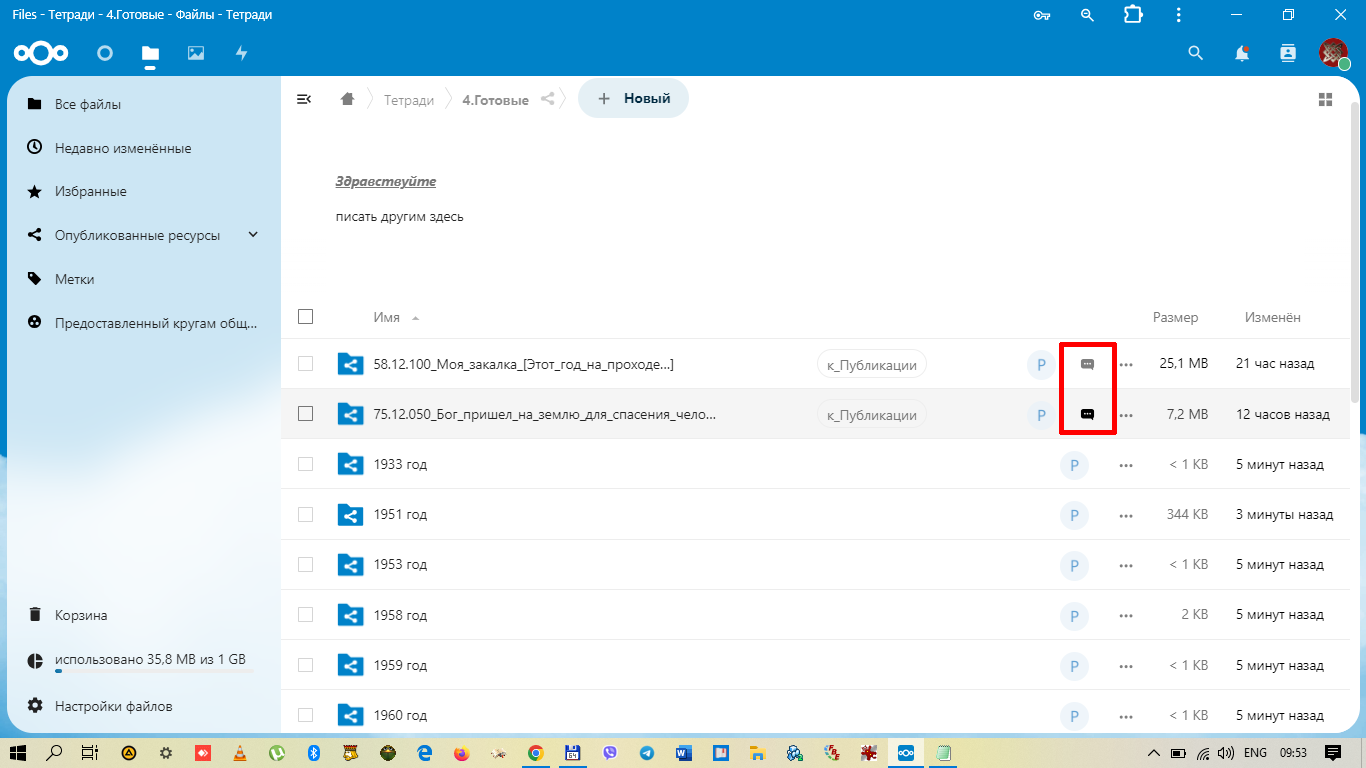Screen dimensions: 1366x768
Task: Go to home folder in breadcrumb
Action: [347, 99]
